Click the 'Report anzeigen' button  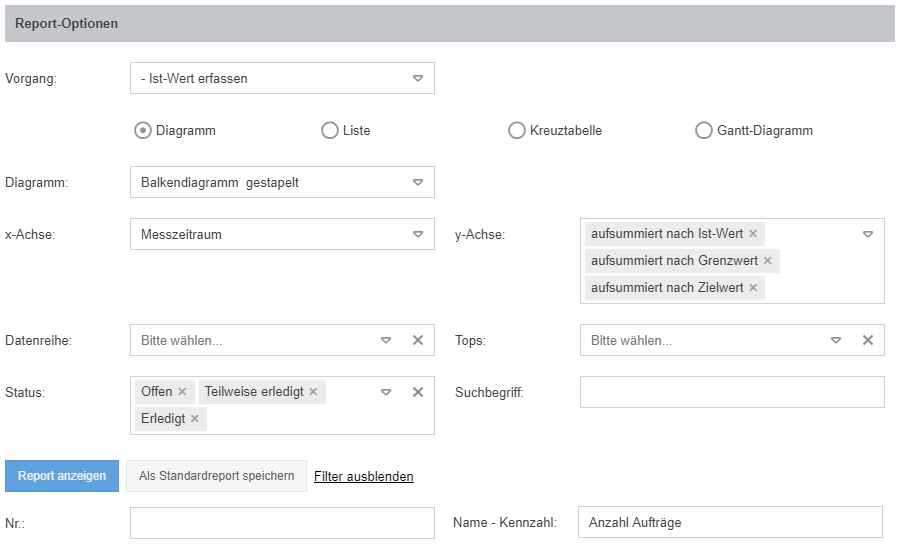coord(62,476)
